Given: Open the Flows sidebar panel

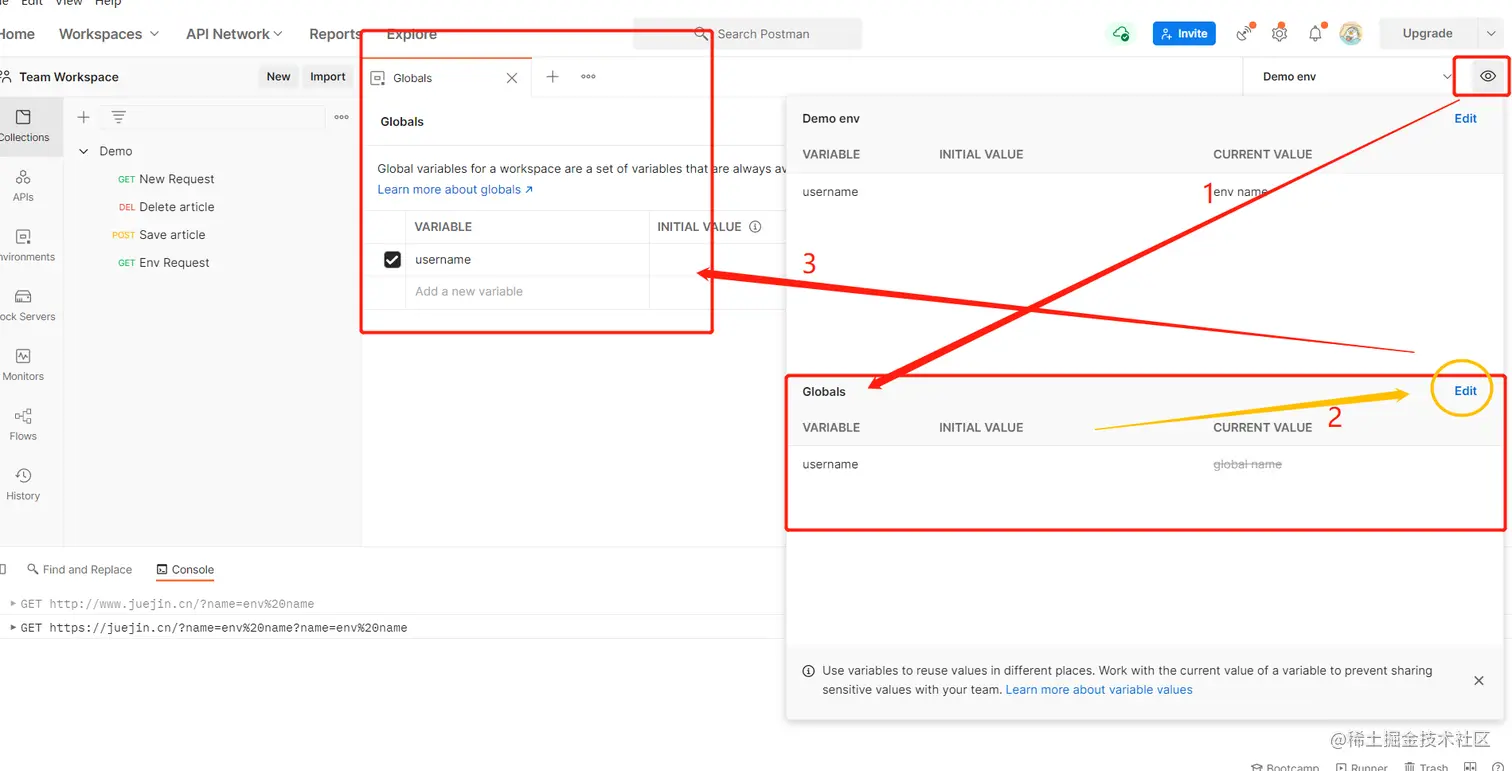Looking at the screenshot, I should (x=23, y=425).
